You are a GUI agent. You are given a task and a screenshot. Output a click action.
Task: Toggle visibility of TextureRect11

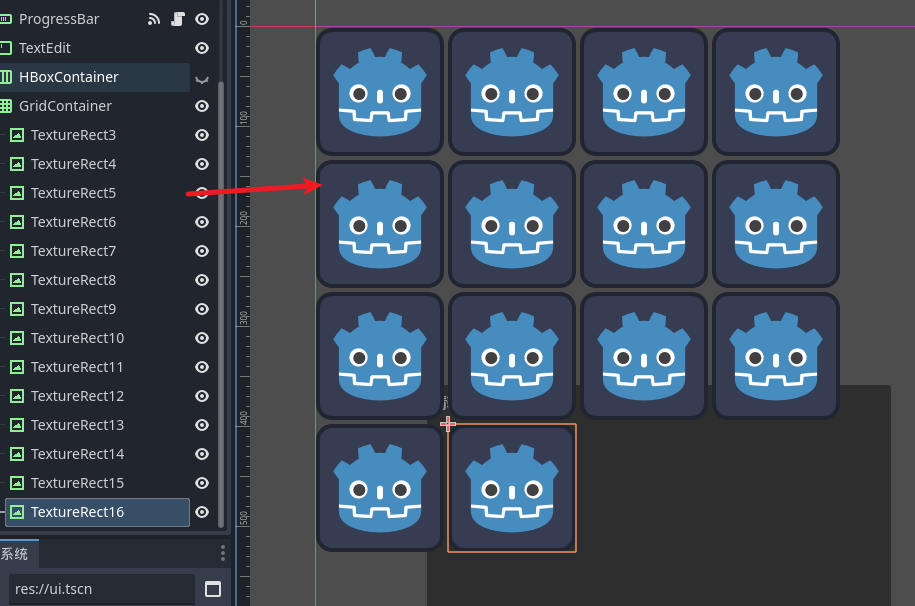point(202,367)
